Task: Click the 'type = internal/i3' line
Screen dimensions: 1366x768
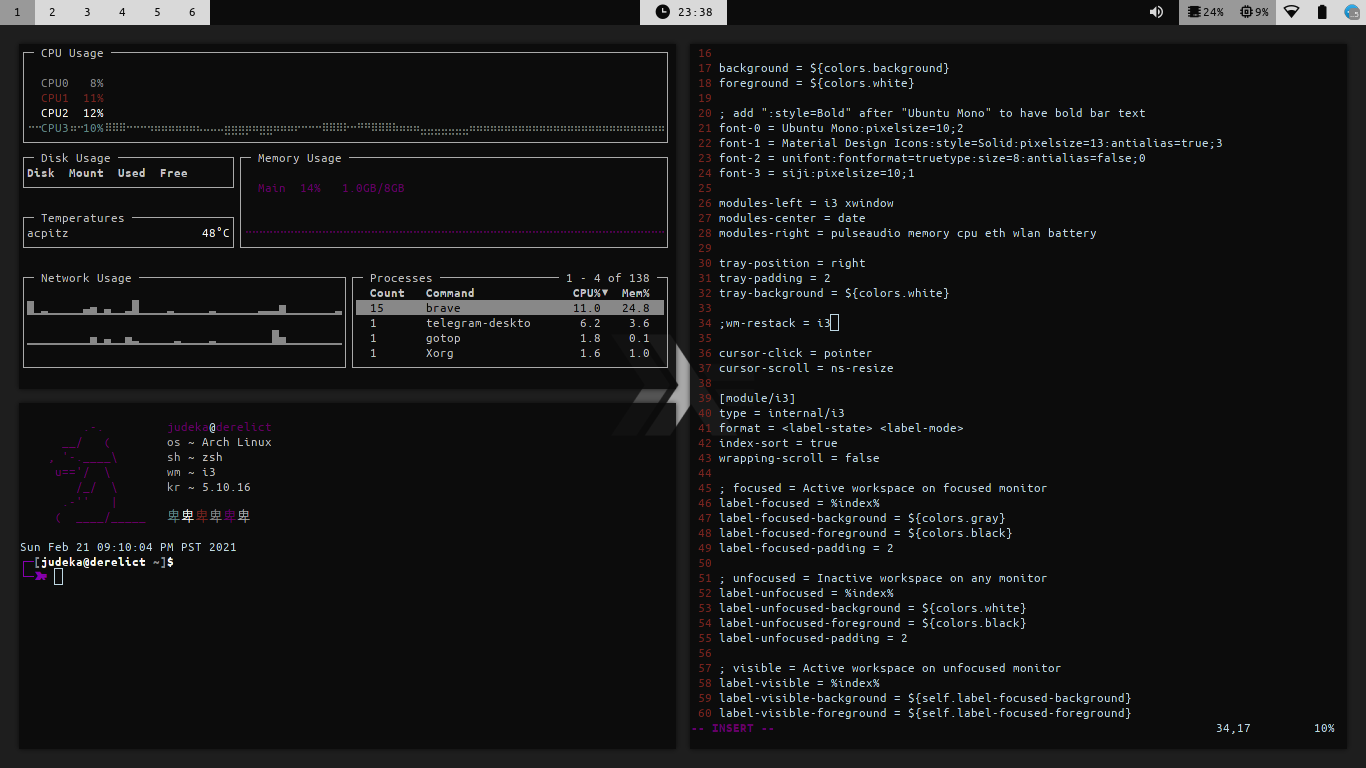Action: tap(781, 413)
